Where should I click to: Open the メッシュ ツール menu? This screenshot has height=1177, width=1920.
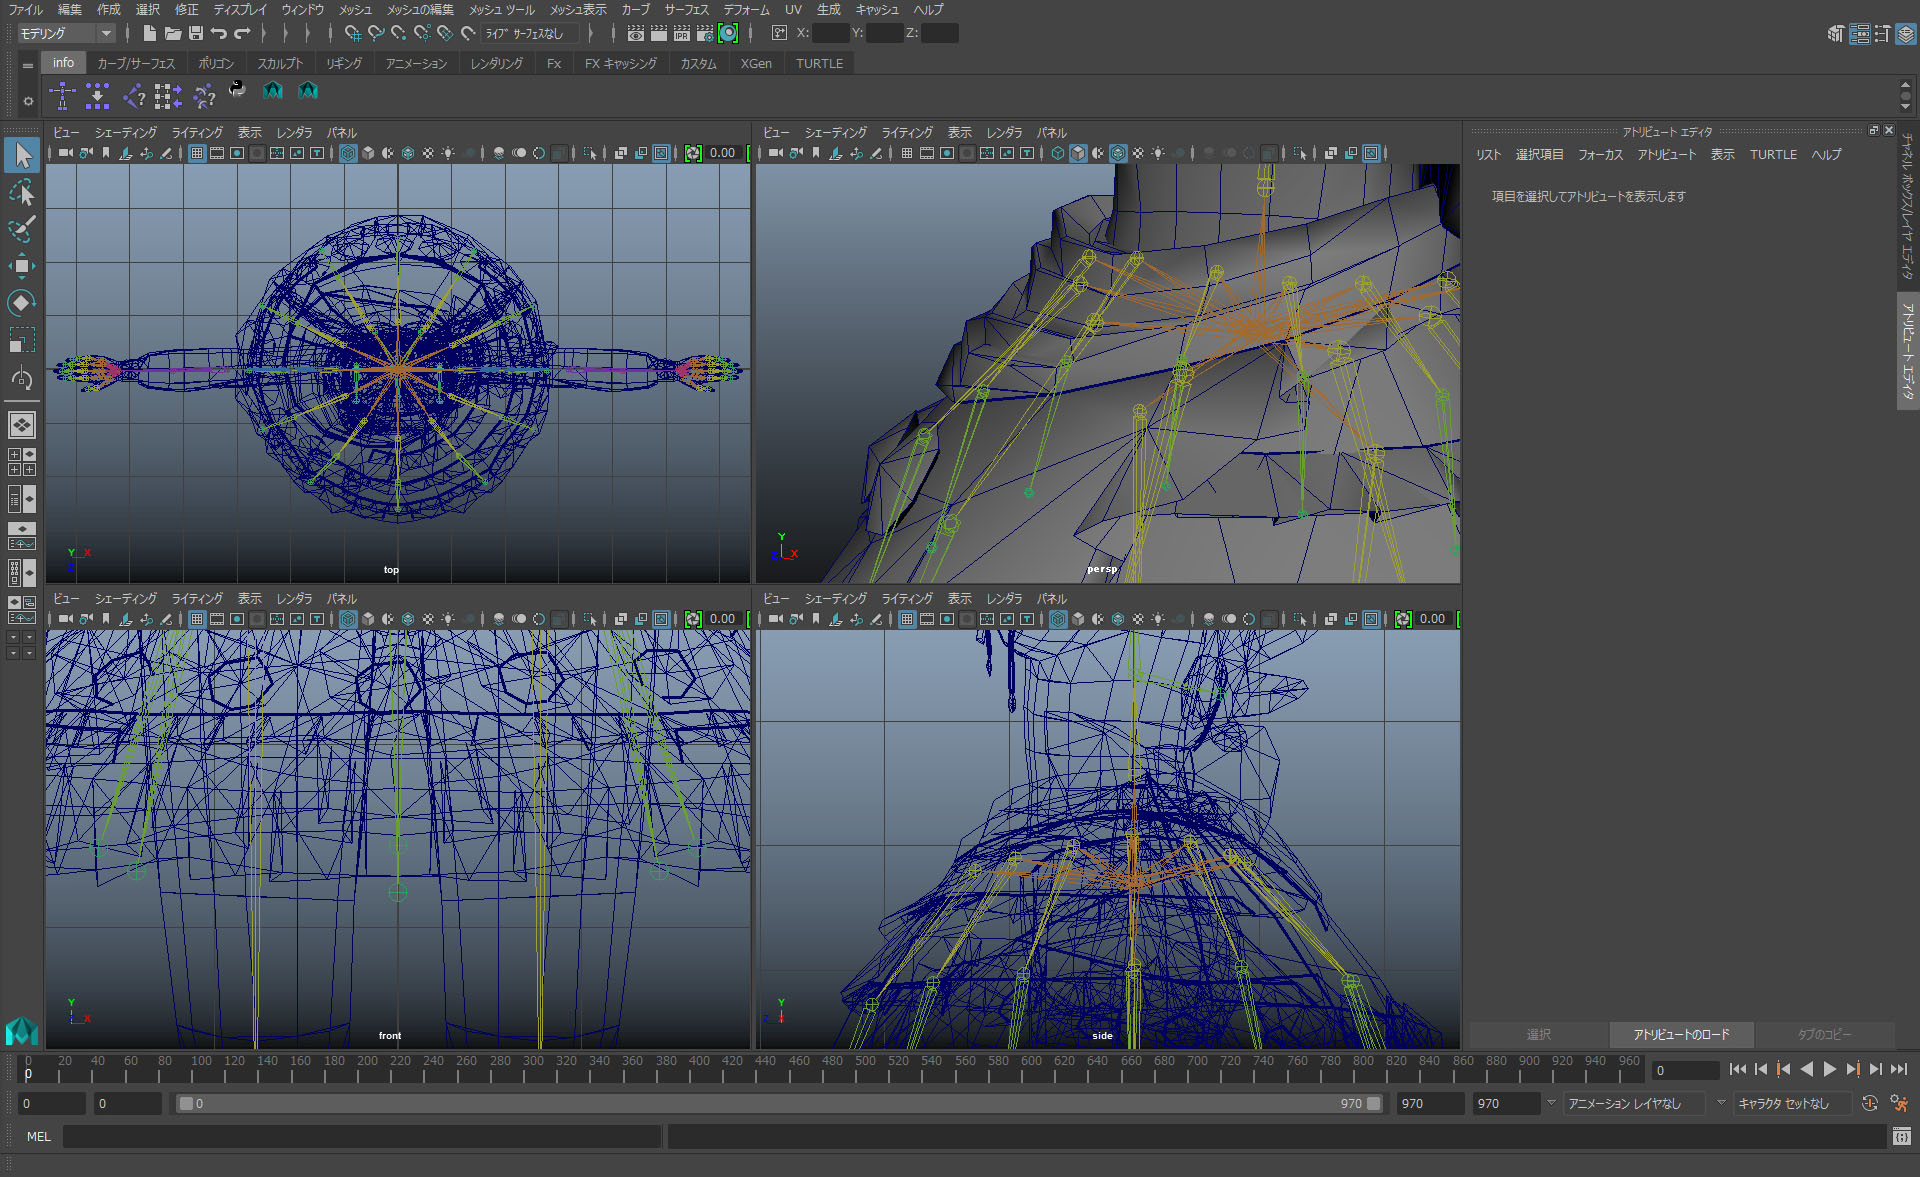[501, 9]
